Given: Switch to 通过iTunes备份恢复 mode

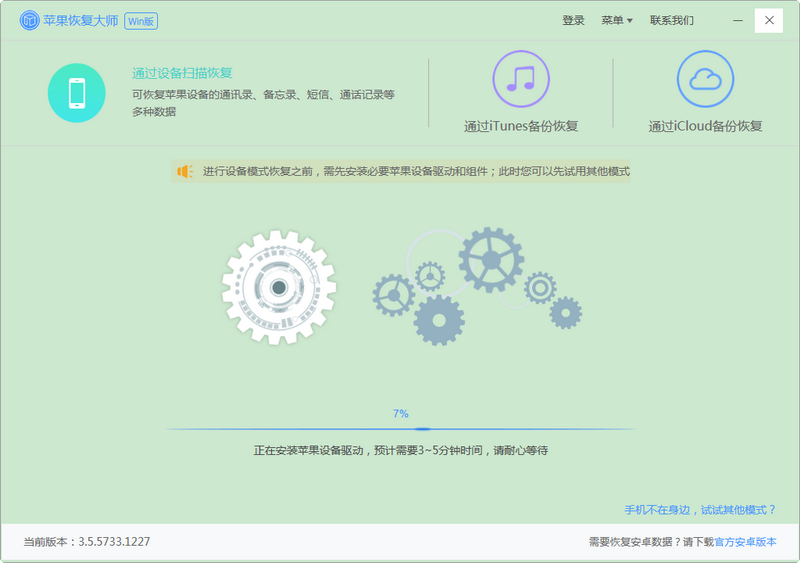Looking at the screenshot, I should [521, 126].
